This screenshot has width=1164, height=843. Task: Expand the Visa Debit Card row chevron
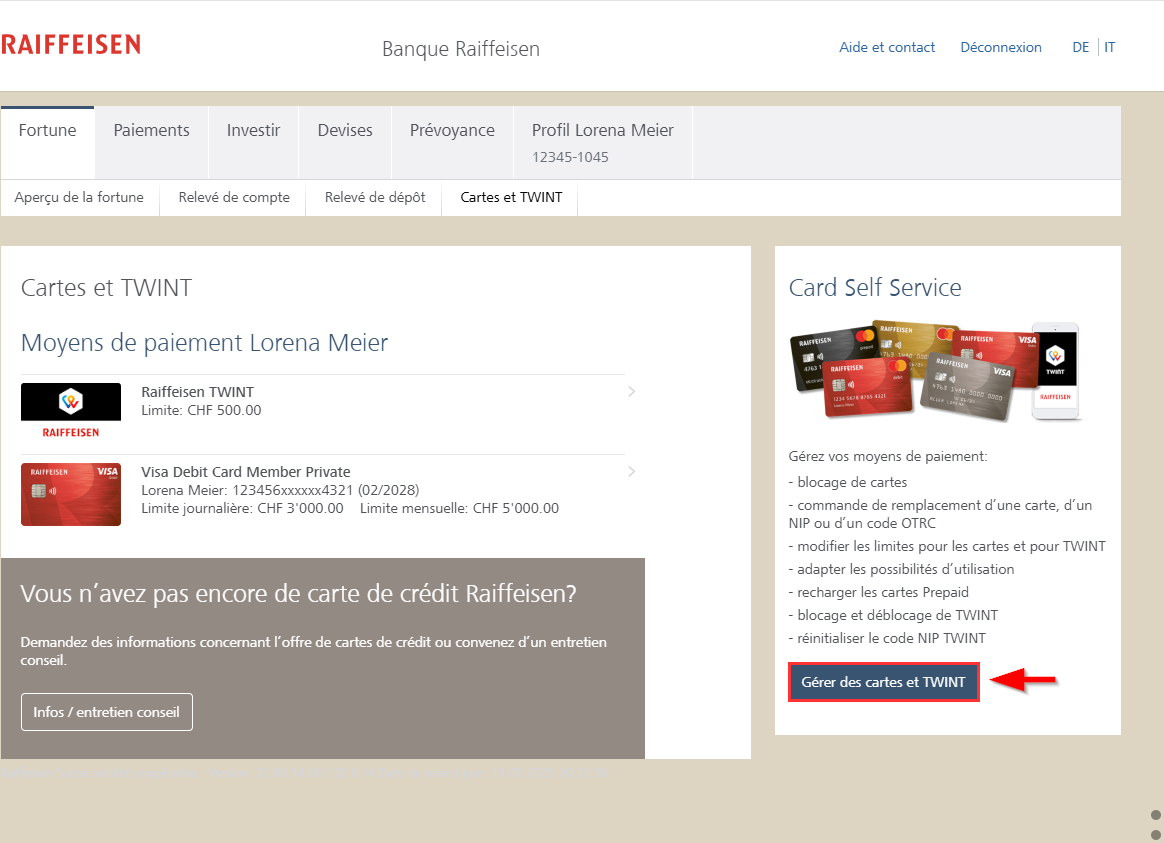631,471
